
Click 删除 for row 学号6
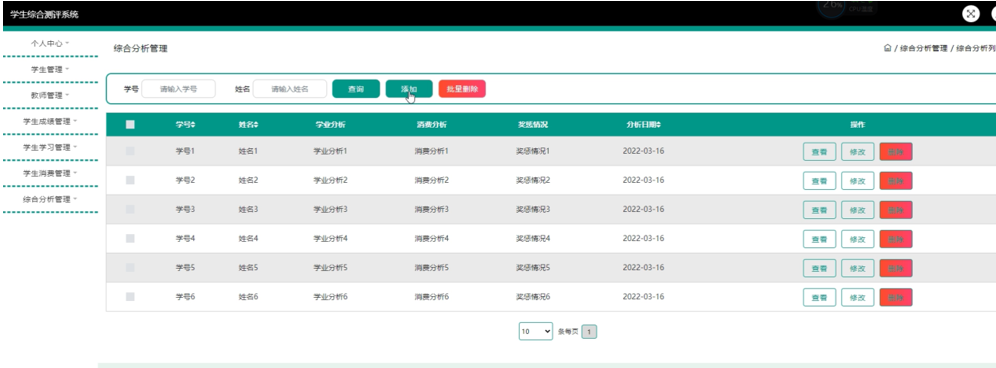[x=896, y=297]
